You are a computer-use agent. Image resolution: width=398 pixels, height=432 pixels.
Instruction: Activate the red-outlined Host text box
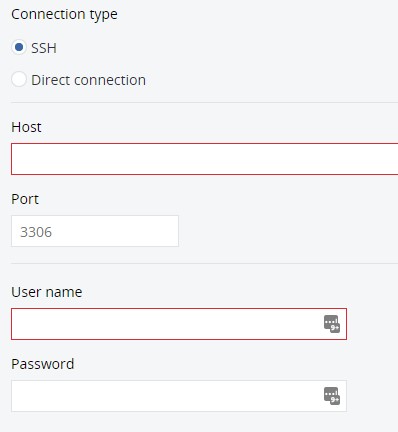pos(205,159)
